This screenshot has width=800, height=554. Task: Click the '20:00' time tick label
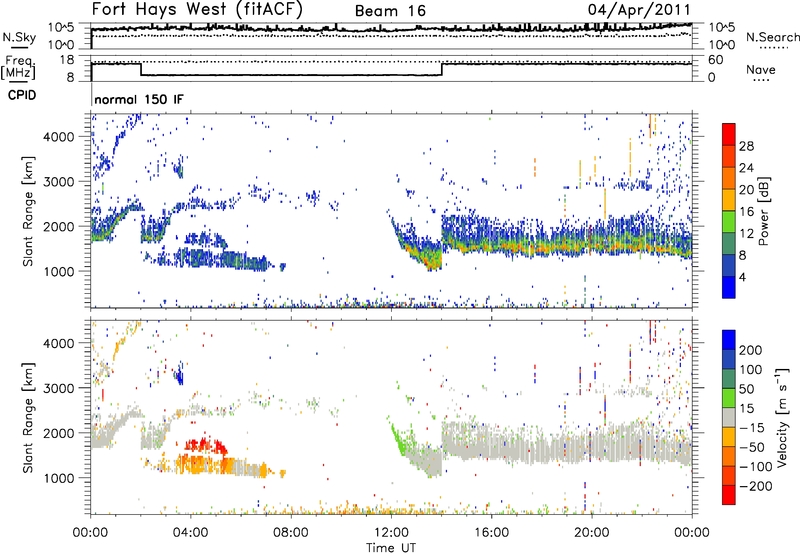pyautogui.click(x=591, y=533)
